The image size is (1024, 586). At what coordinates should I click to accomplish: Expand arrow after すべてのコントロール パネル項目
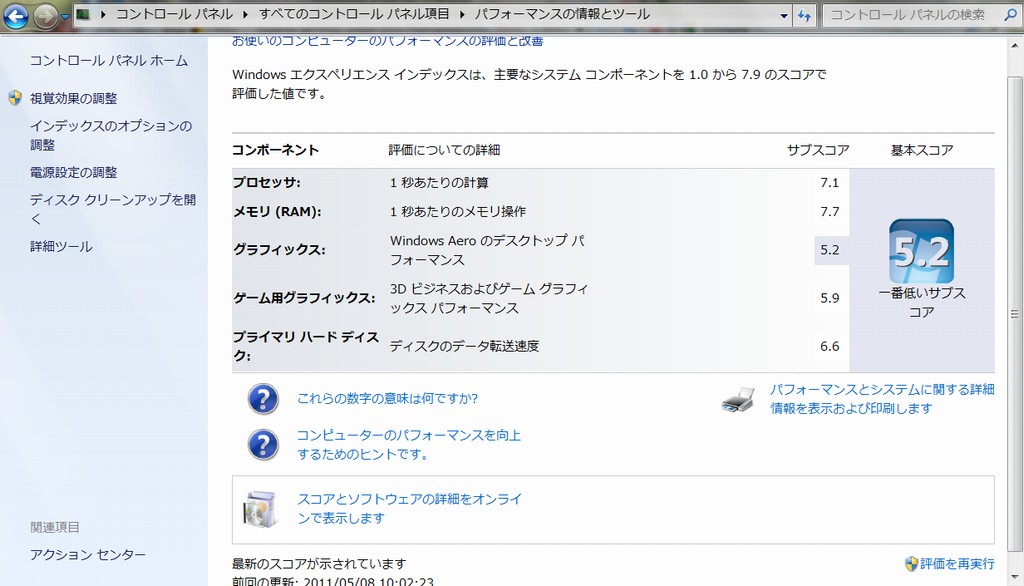[462, 14]
